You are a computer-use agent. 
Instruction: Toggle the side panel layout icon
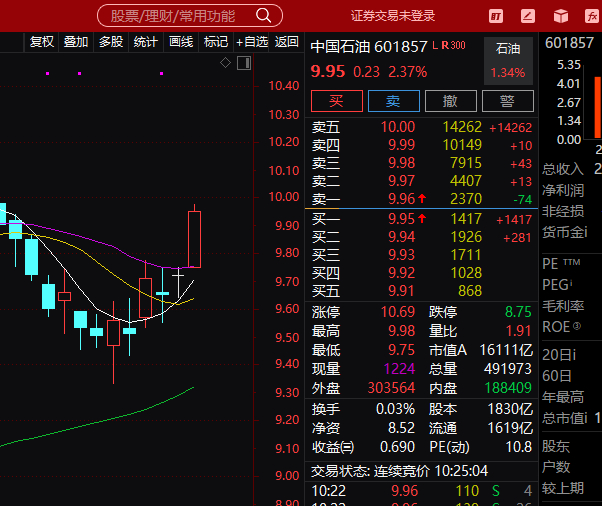tap(244, 63)
